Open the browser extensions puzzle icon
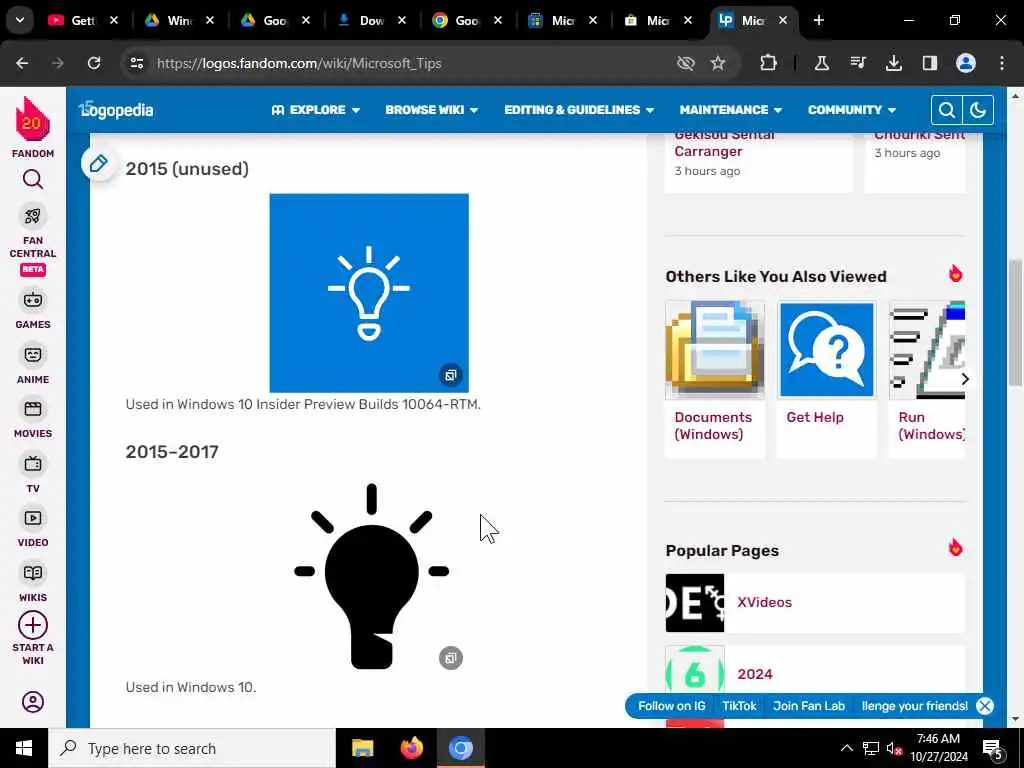The height and width of the screenshot is (768, 1024). (x=769, y=63)
